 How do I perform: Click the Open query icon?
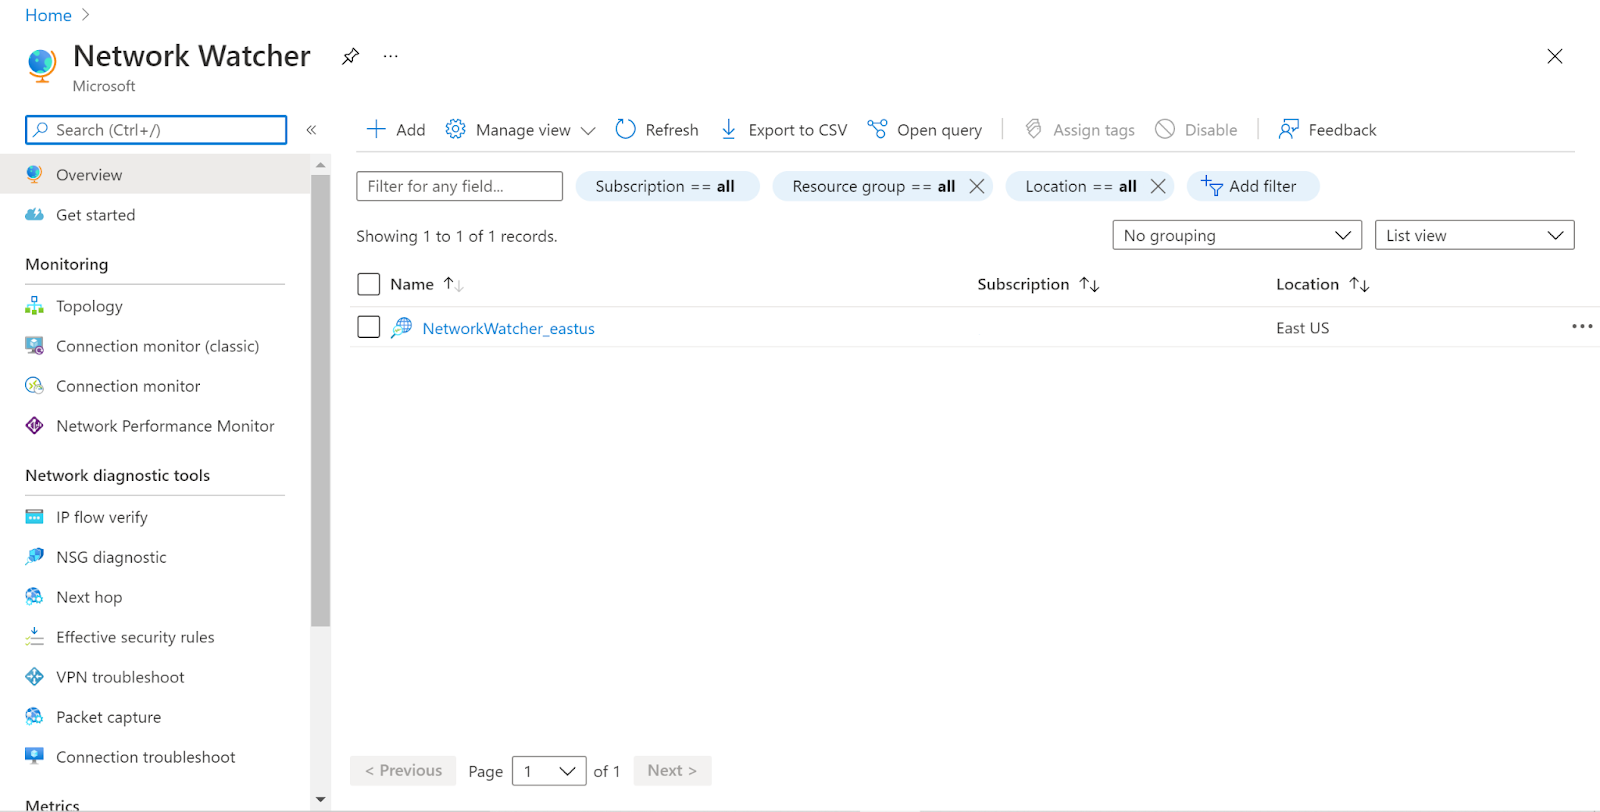click(877, 130)
